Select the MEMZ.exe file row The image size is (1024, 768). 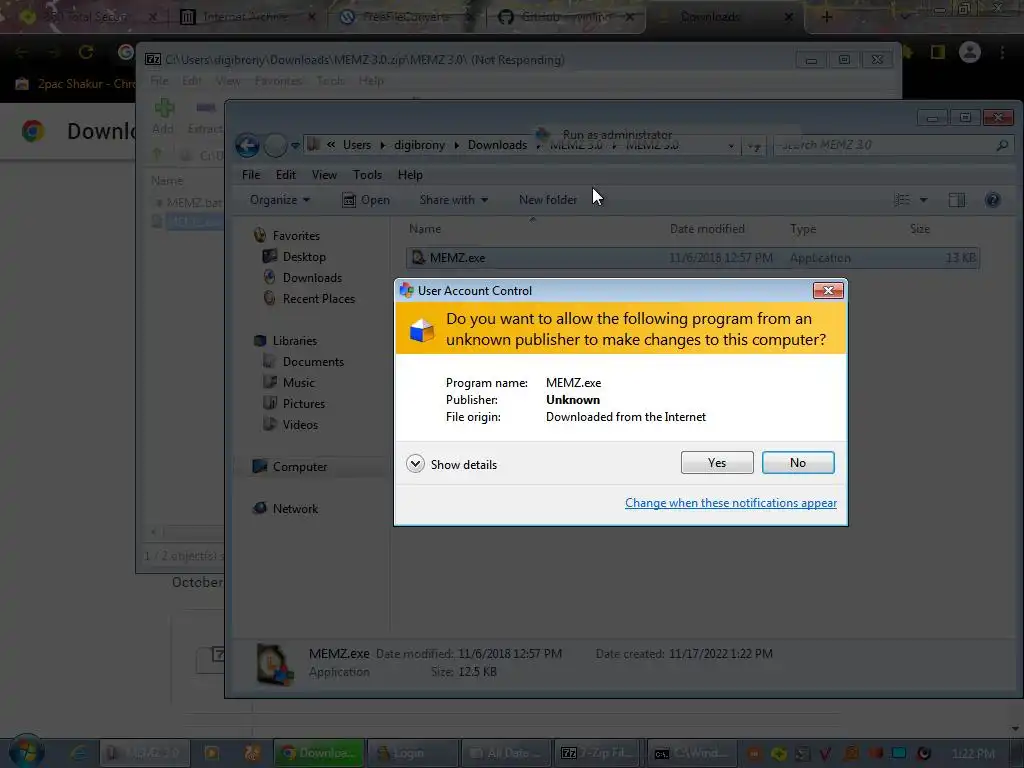pos(692,258)
